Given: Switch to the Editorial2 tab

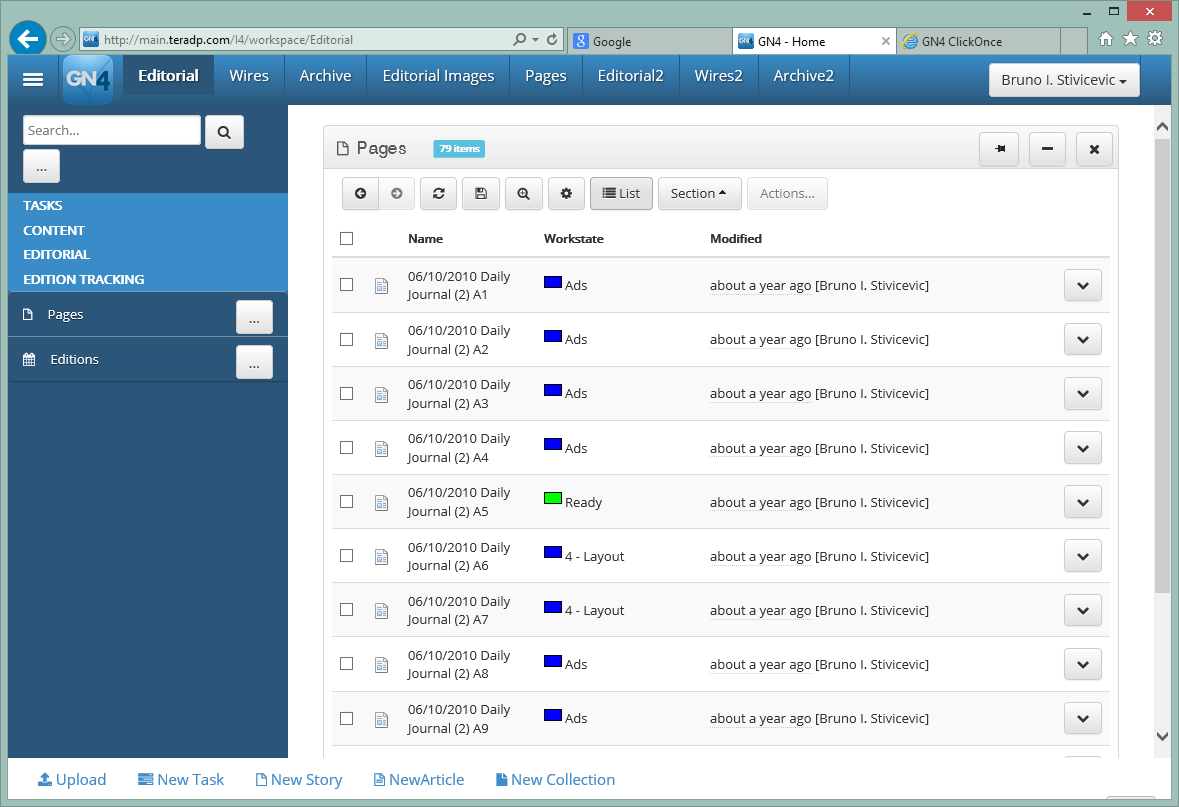Looking at the screenshot, I should pos(631,76).
